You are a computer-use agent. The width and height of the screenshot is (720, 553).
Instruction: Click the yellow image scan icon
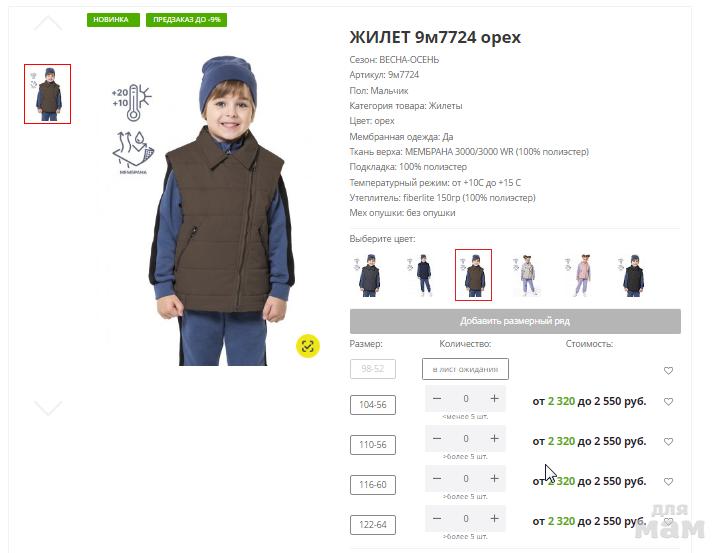[x=308, y=346]
